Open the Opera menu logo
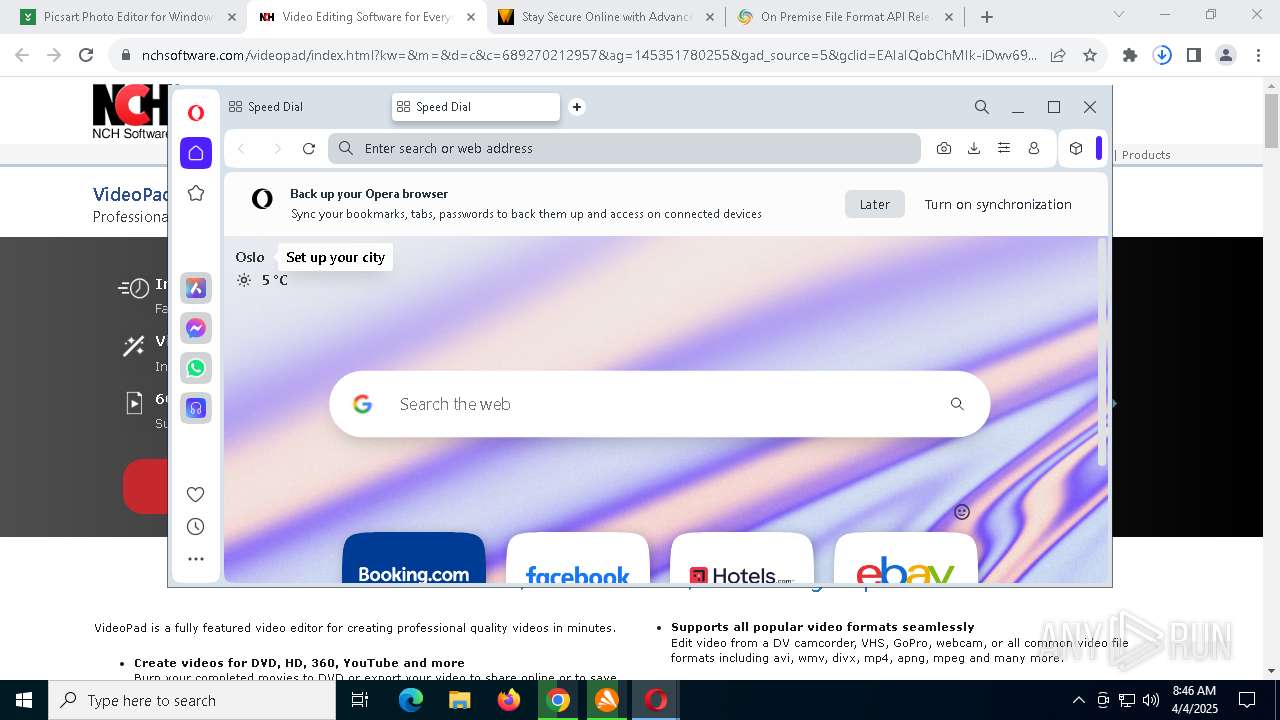 coord(196,113)
